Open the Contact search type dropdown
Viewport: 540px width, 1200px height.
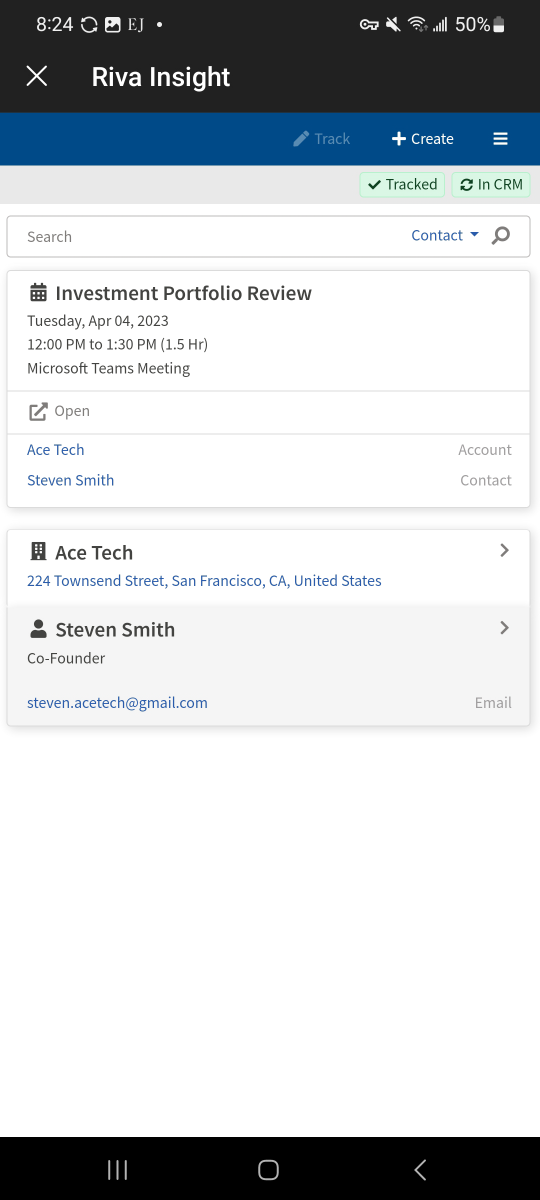point(445,236)
